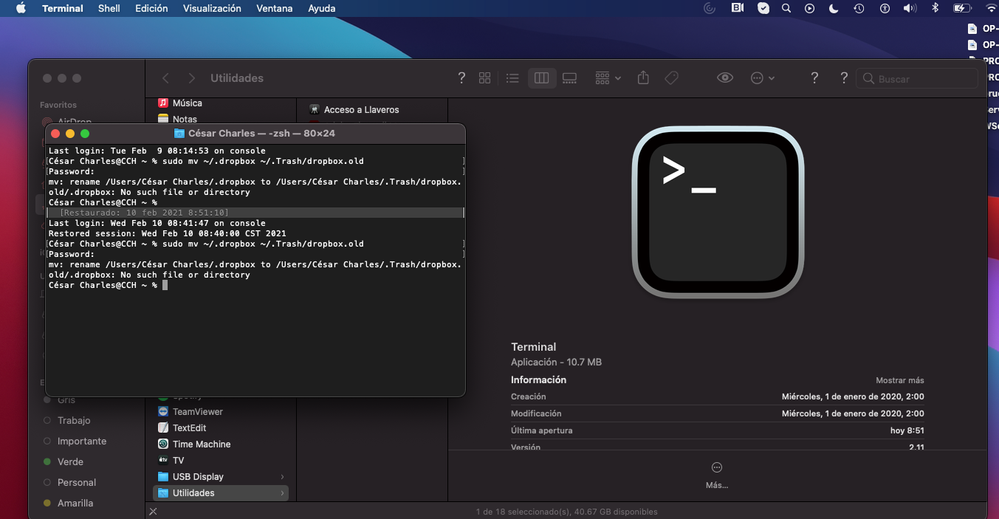Image resolution: width=999 pixels, height=519 pixels.
Task: Open the group-by dropdown in toolbar
Action: pos(607,78)
